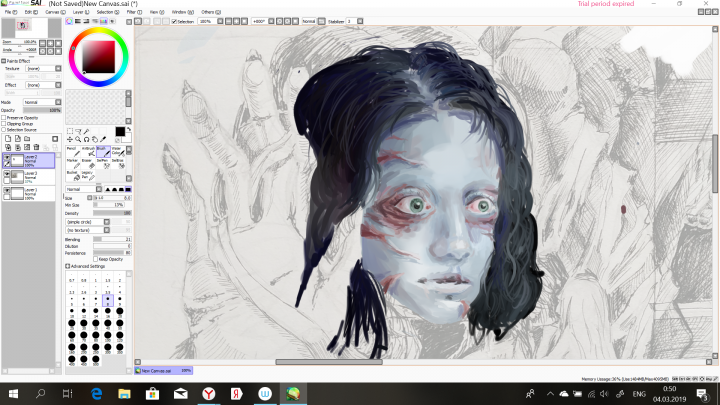Open Microsoft Edge from the taskbar

point(98,393)
